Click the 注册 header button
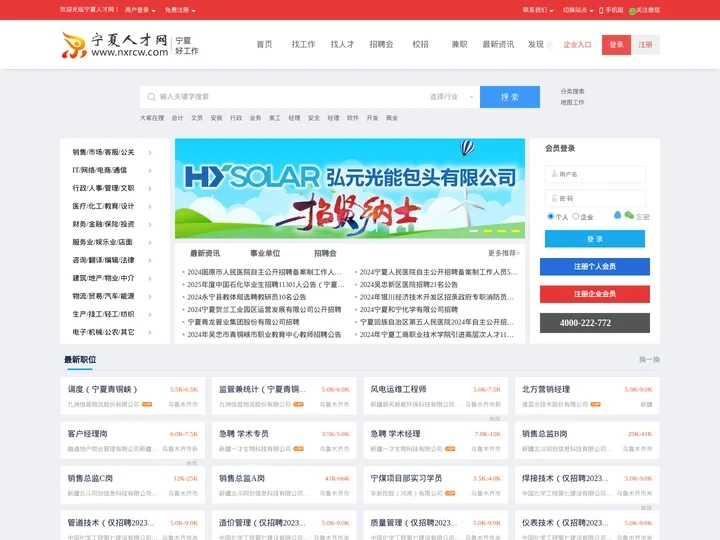The image size is (720, 540). pyautogui.click(x=645, y=45)
